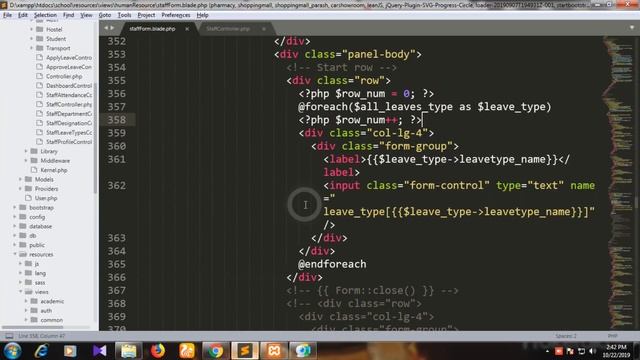Click the sidebar horizontal scrollbar

pyautogui.click(x=33, y=327)
